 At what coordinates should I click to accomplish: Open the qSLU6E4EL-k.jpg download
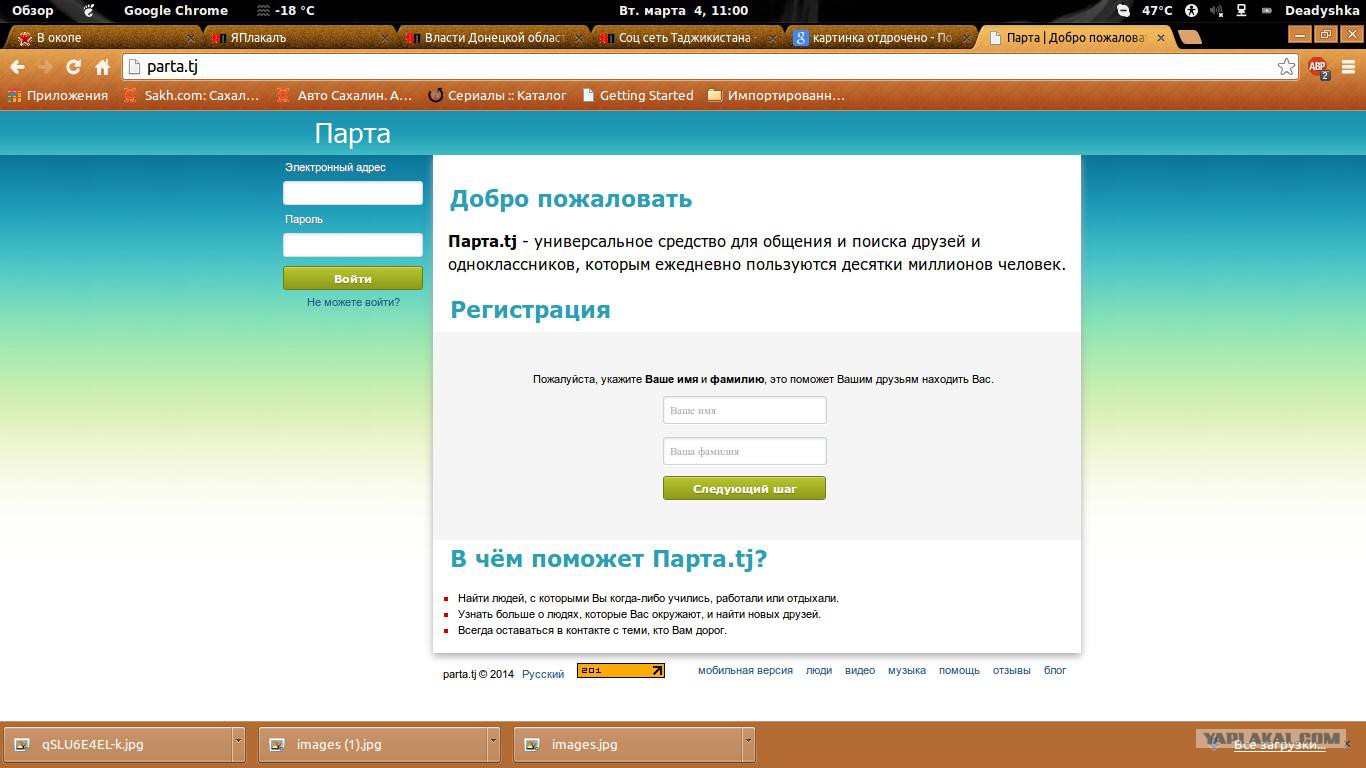[118, 744]
